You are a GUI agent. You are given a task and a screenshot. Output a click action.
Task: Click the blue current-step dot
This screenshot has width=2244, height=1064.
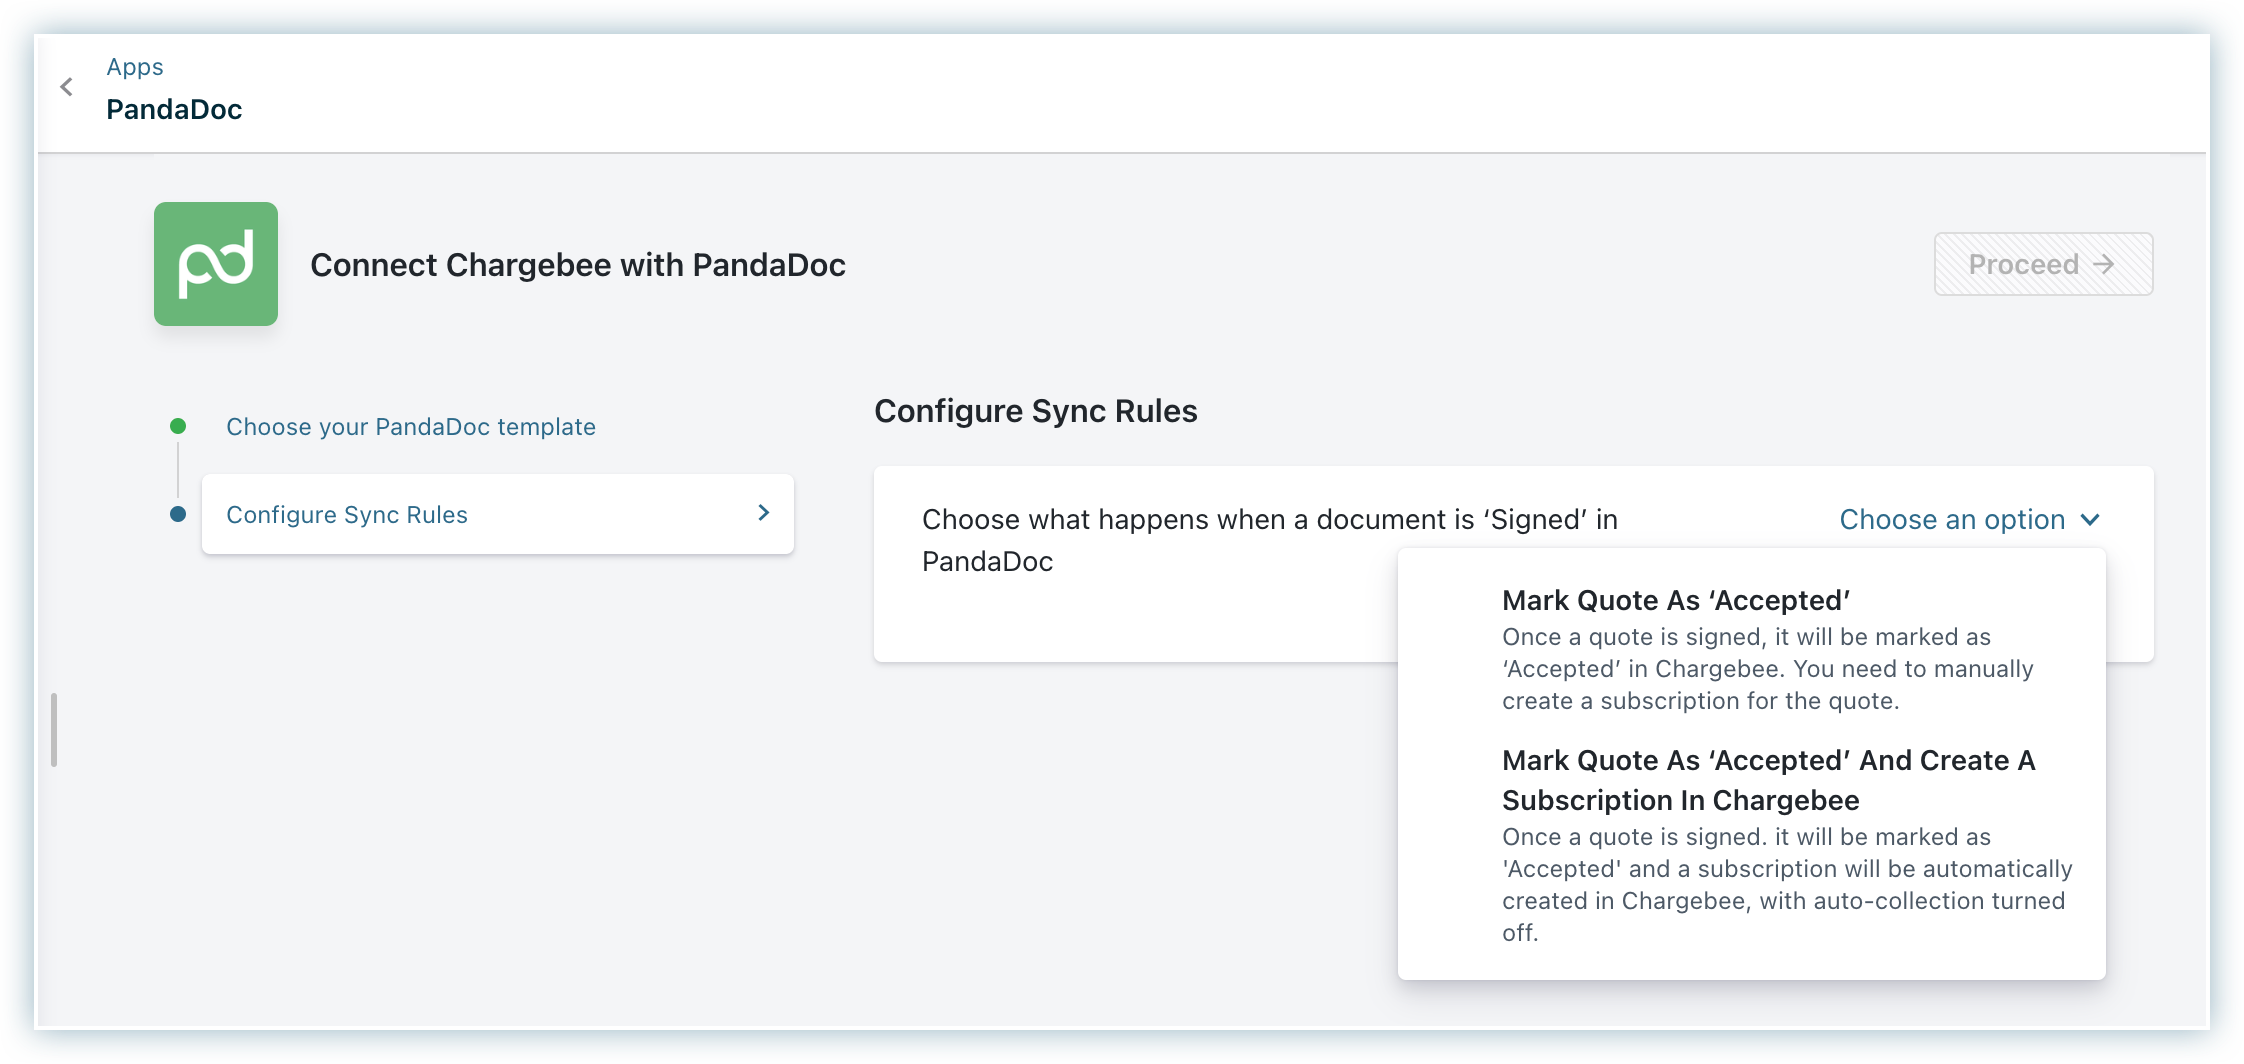point(178,515)
